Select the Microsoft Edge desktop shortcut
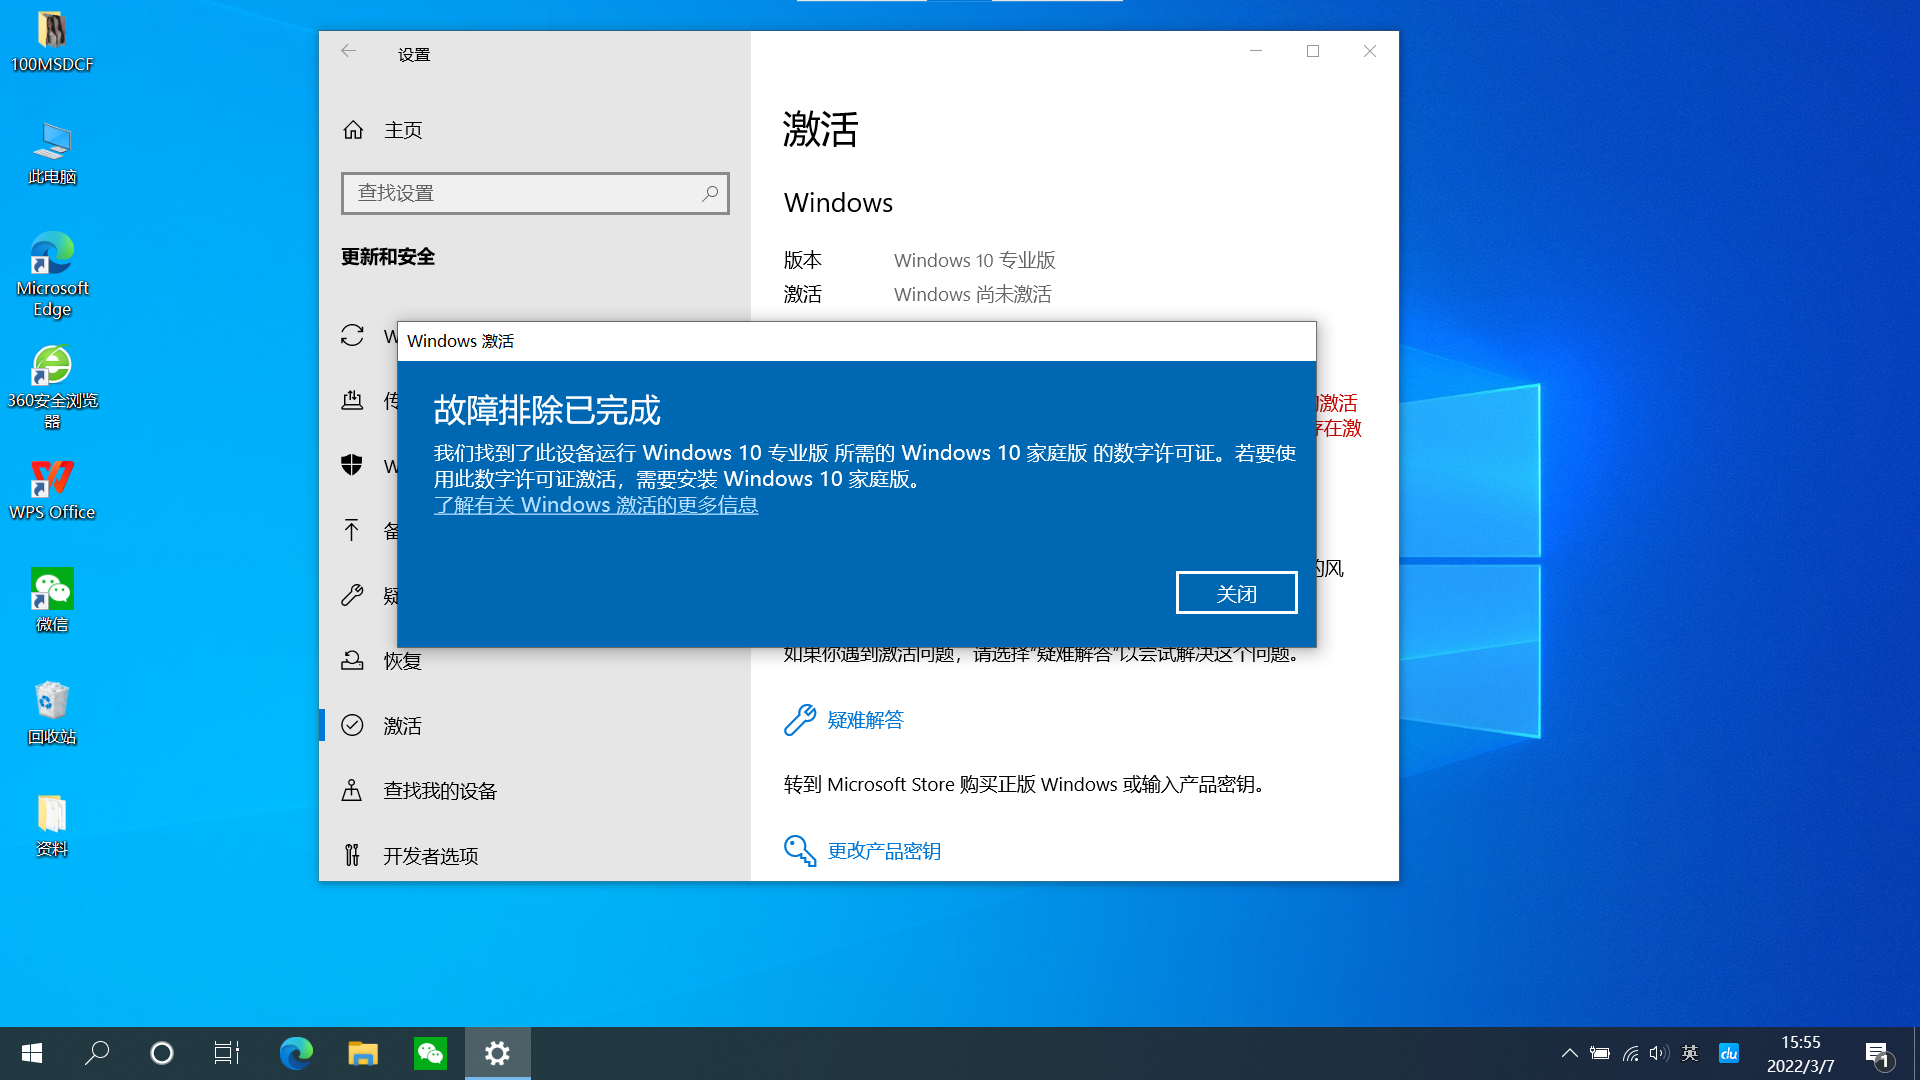The image size is (1920, 1080). [52, 275]
